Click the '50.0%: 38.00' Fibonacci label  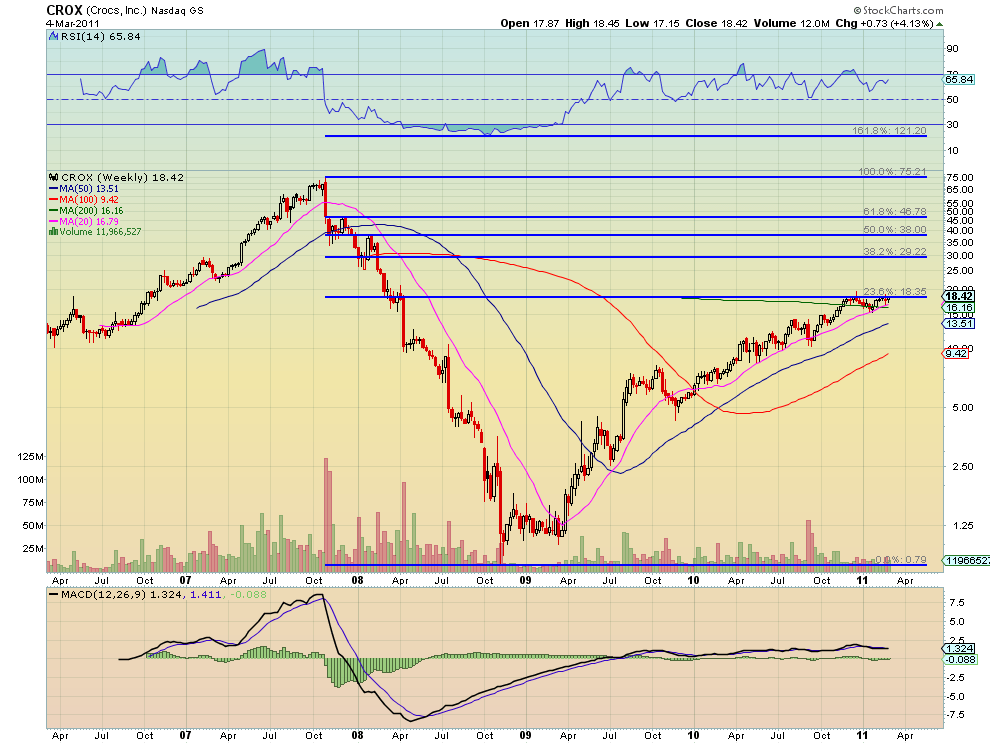[895, 230]
